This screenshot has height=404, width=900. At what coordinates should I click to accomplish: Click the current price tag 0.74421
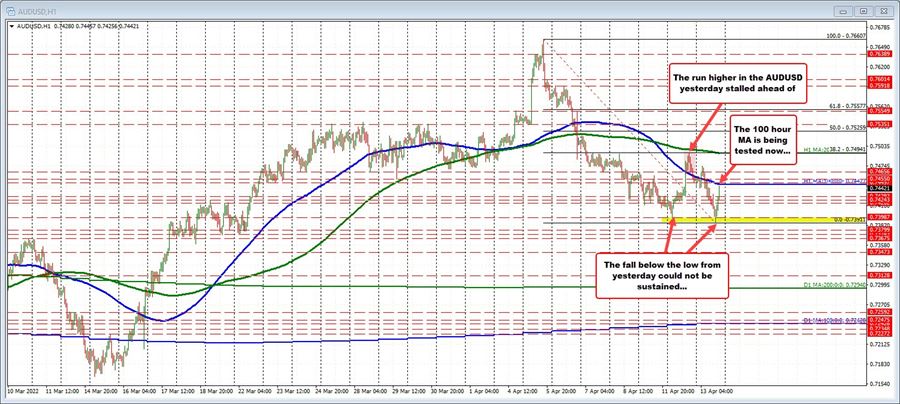coord(881,188)
